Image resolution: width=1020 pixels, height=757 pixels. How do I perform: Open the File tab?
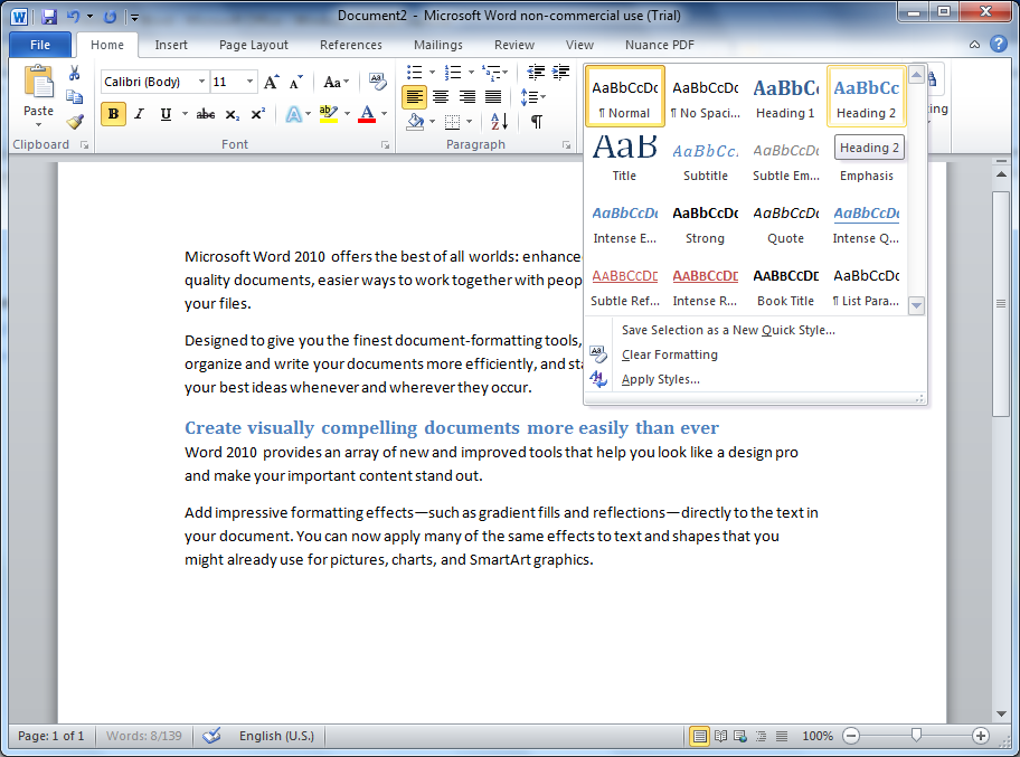click(x=40, y=44)
